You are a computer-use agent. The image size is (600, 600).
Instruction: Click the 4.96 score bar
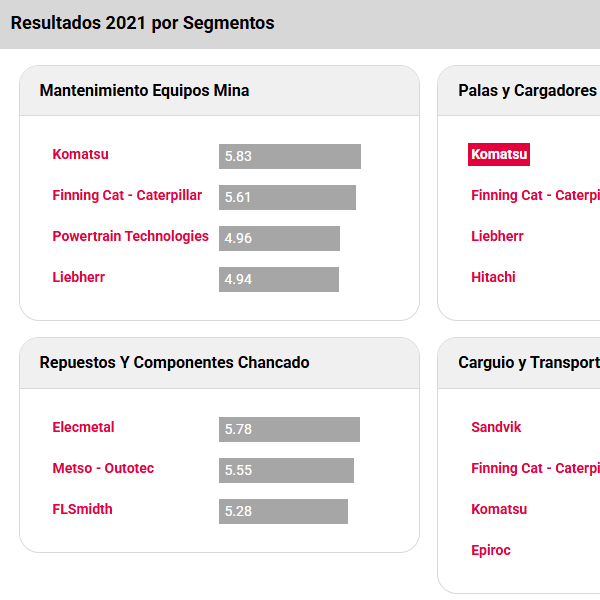279,239
